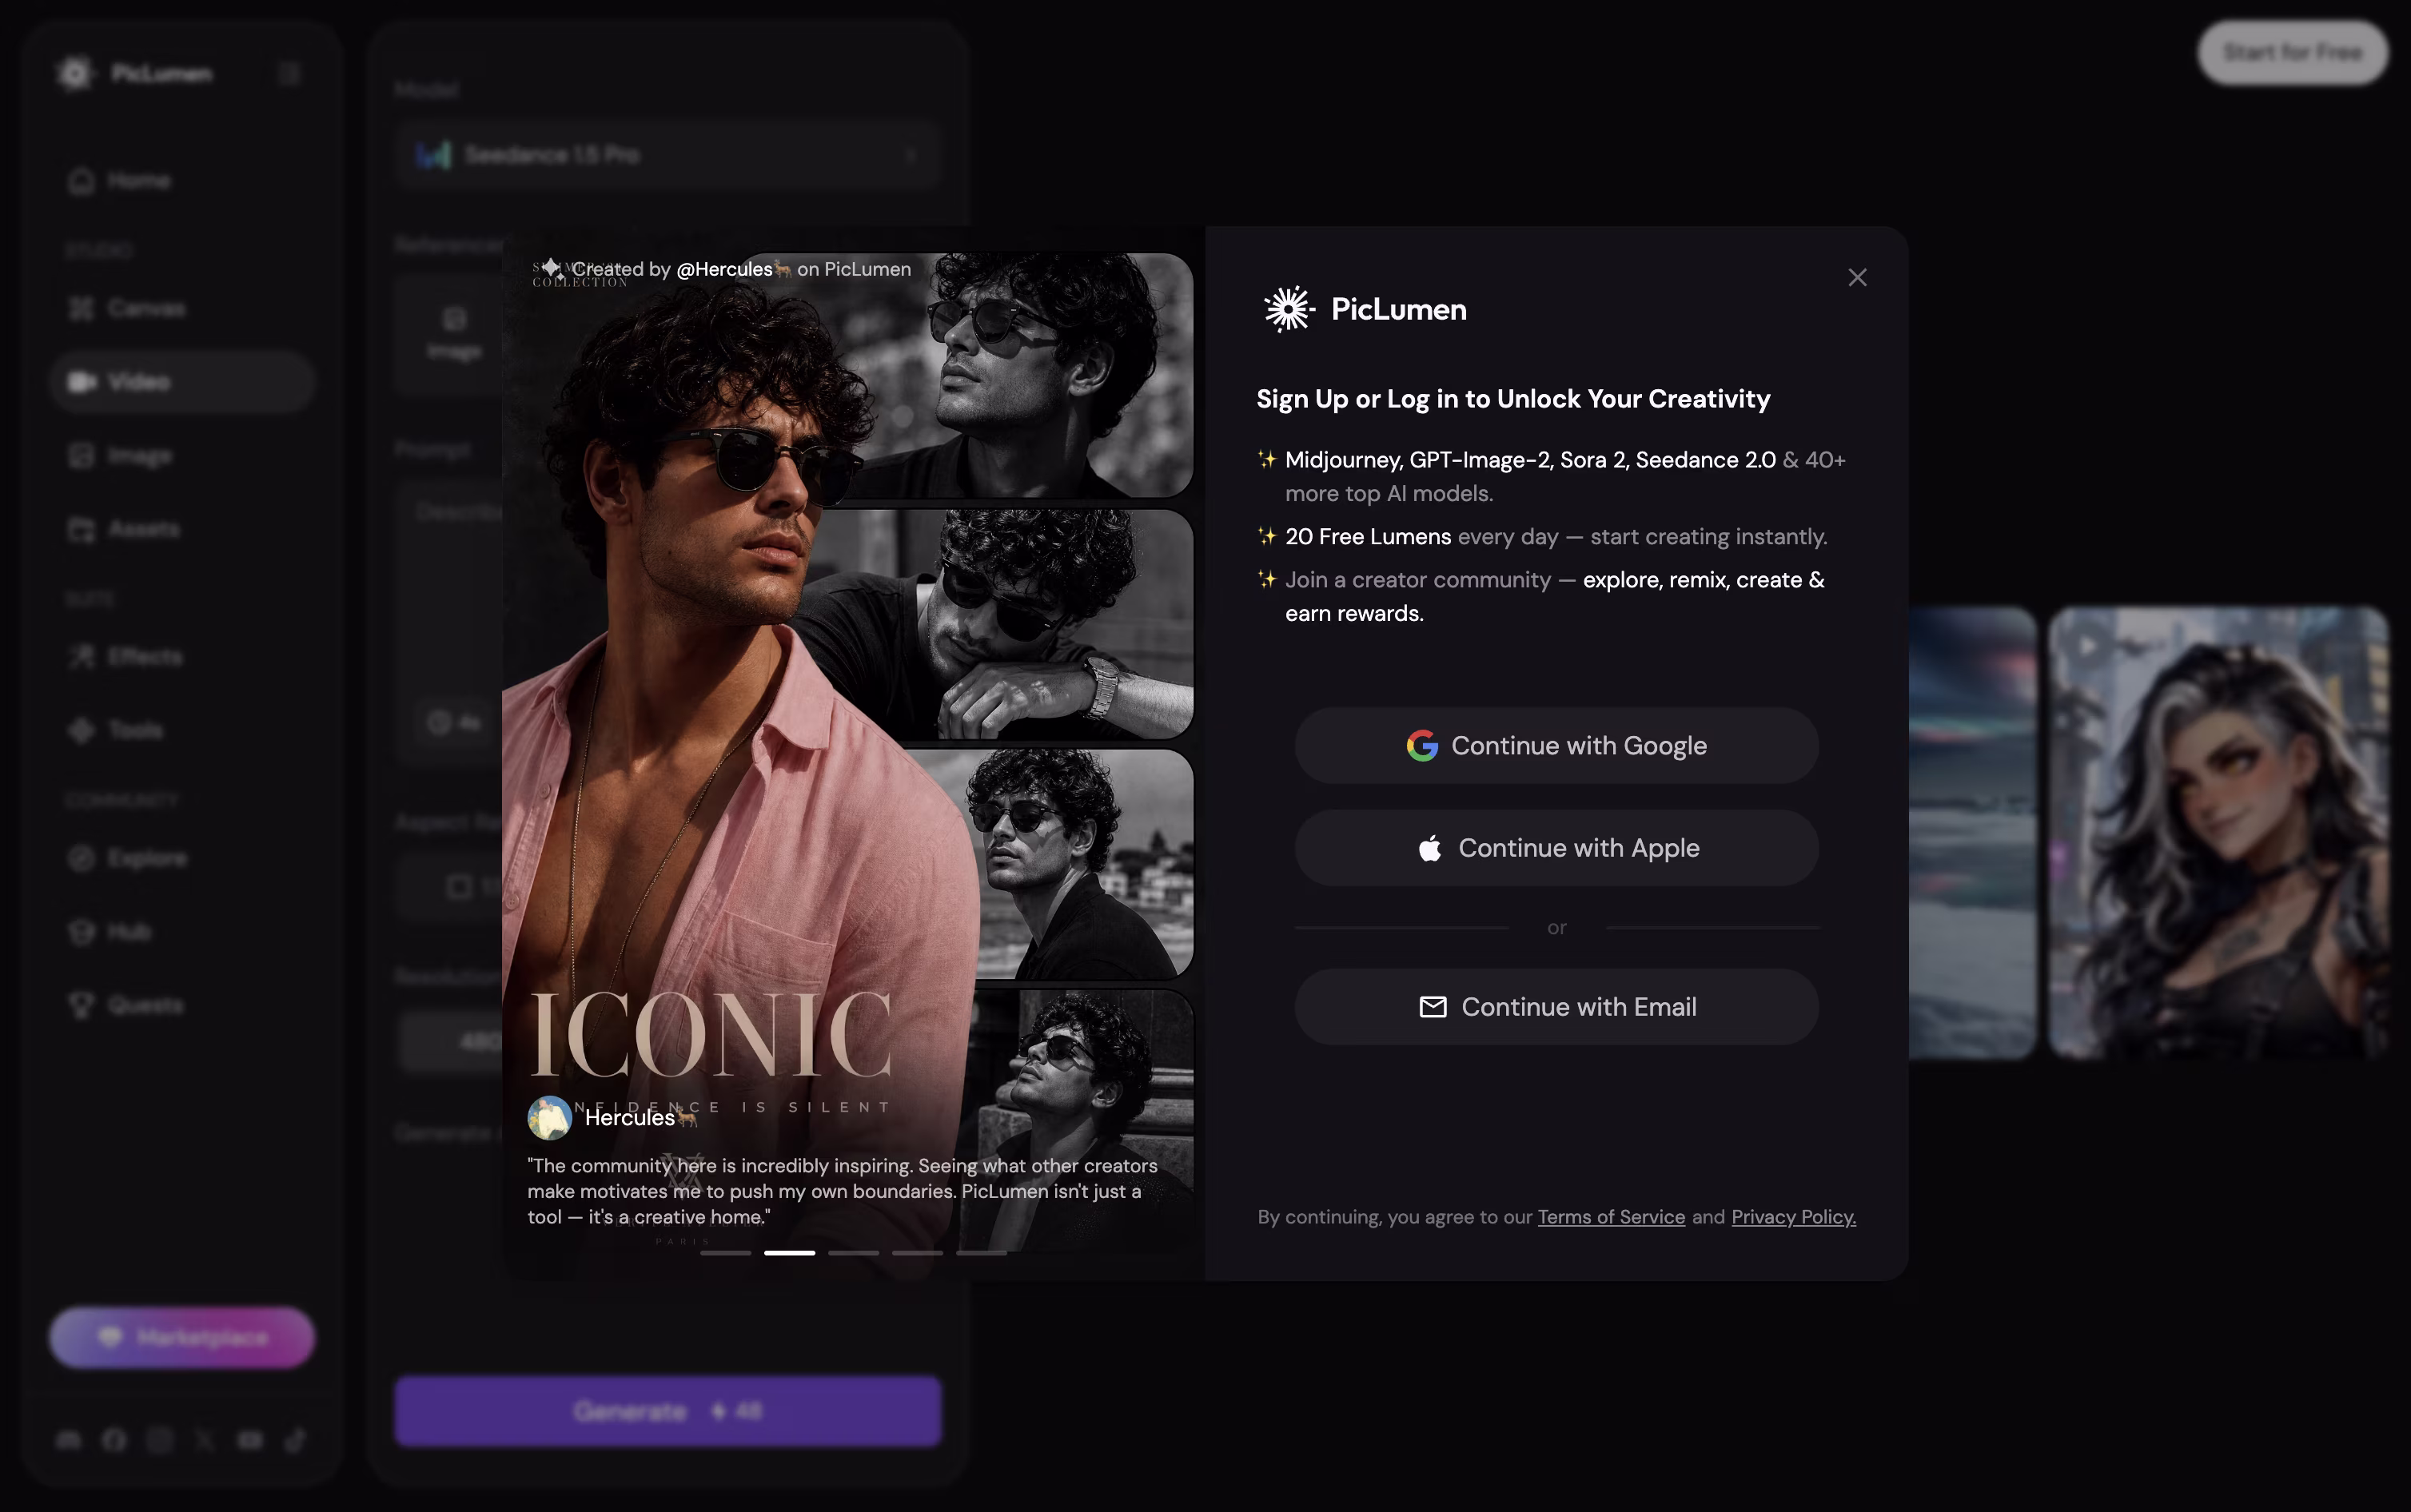Open Assets in the sidebar
This screenshot has height=1512, width=2411.
[182, 529]
